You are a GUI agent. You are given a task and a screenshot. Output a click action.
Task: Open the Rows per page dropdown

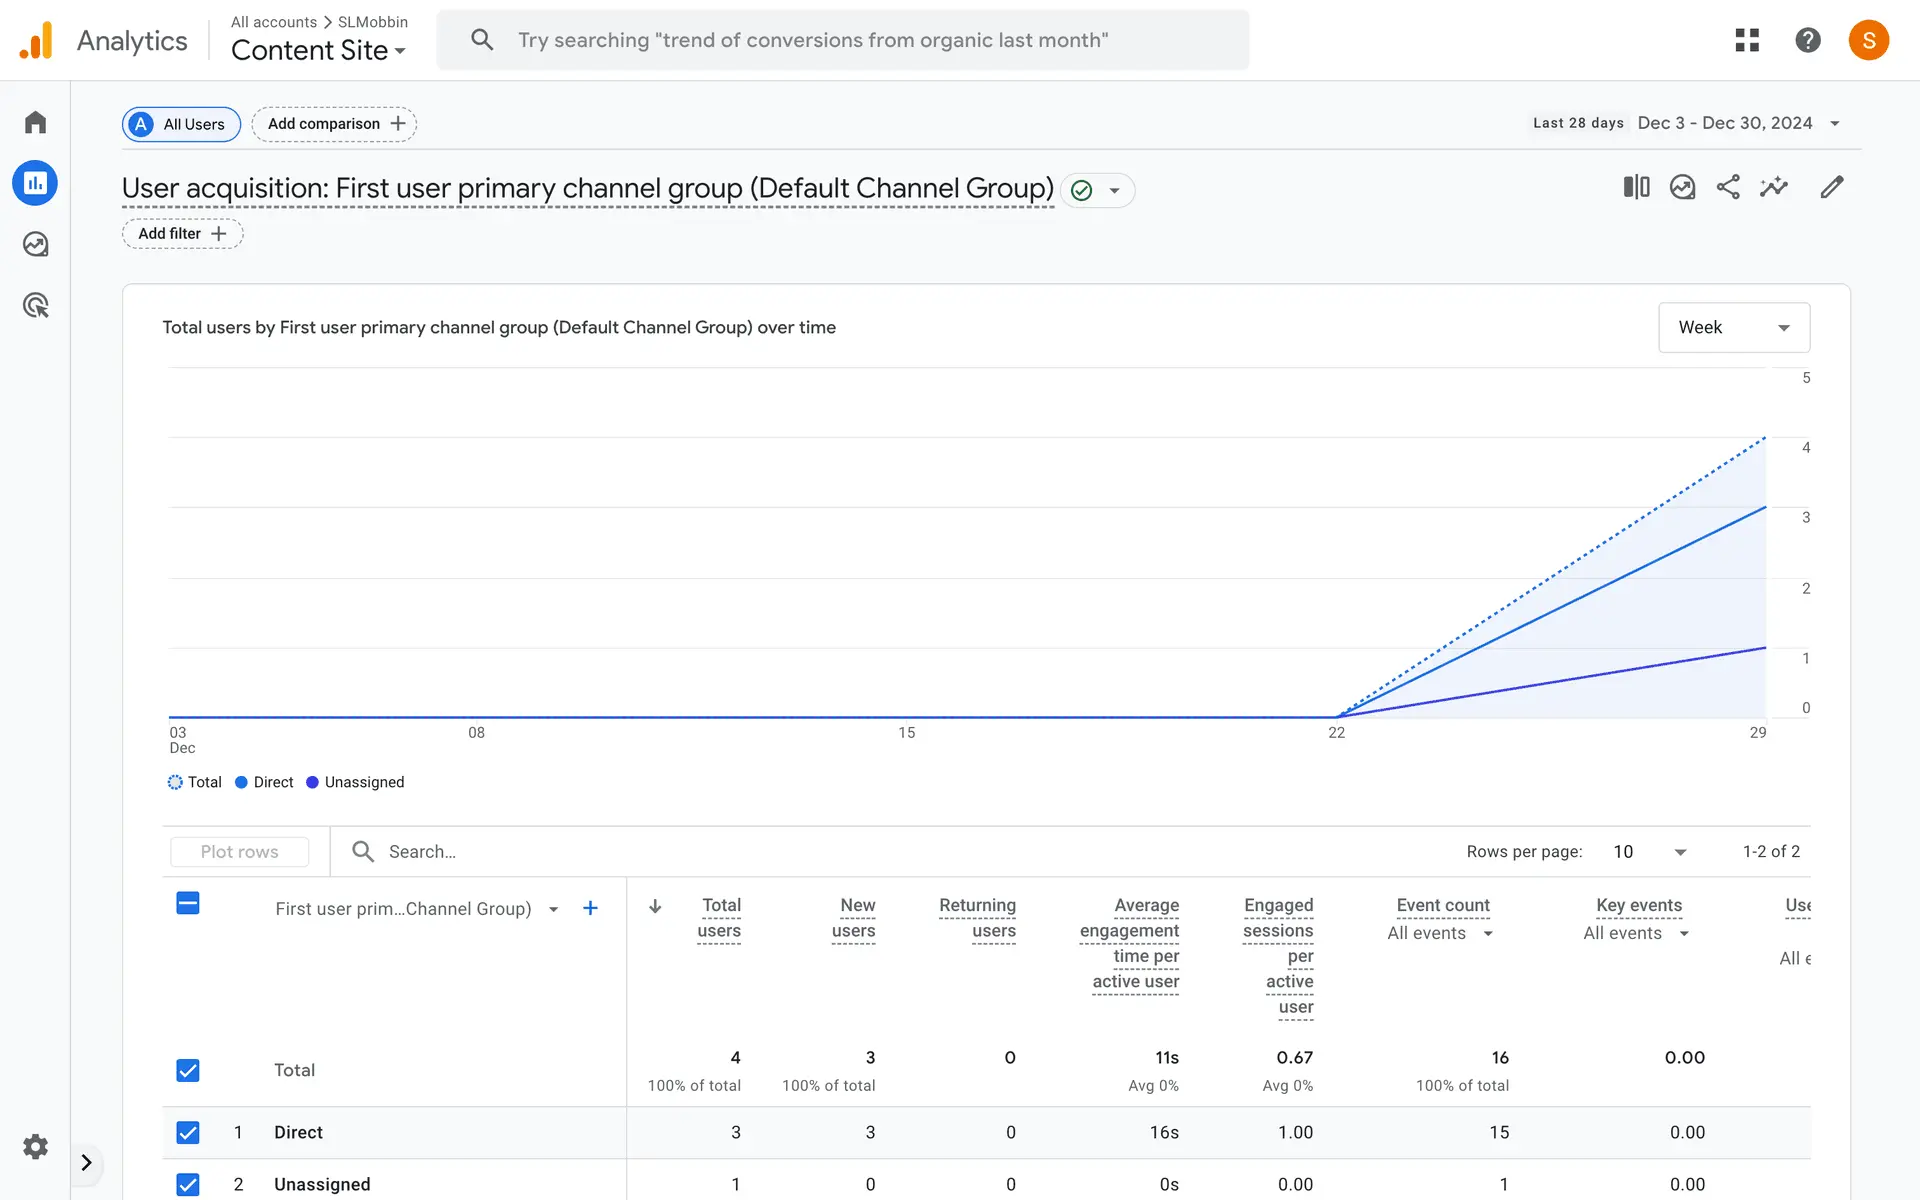click(1650, 852)
